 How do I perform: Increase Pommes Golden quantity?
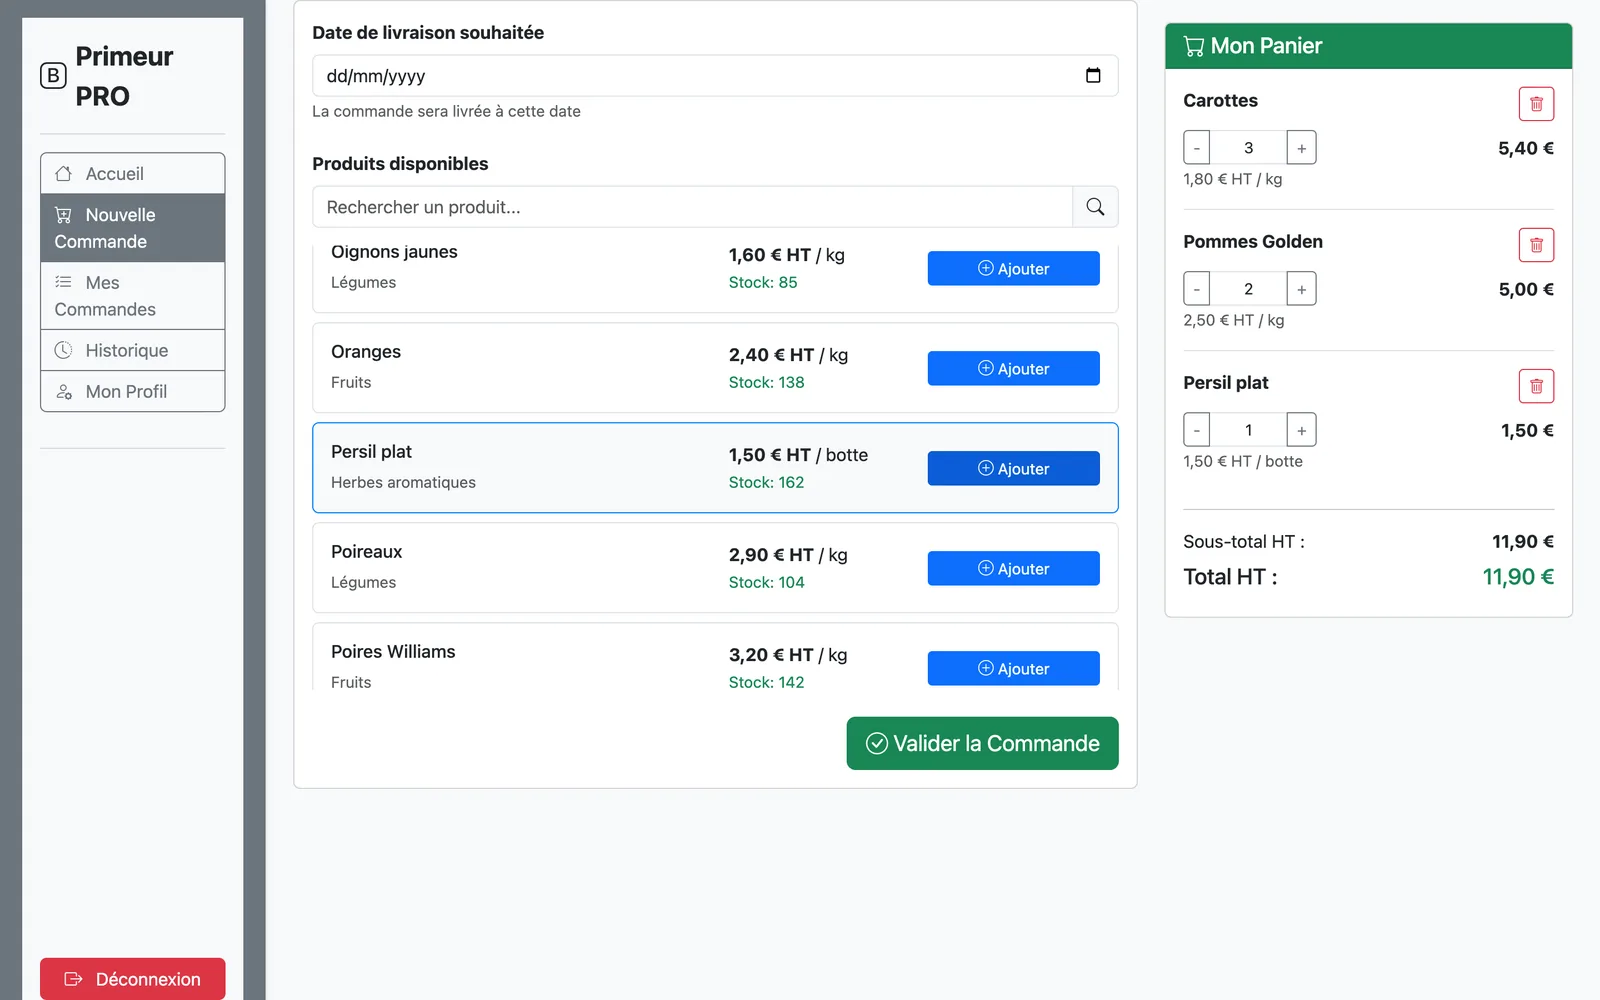[x=1301, y=289]
